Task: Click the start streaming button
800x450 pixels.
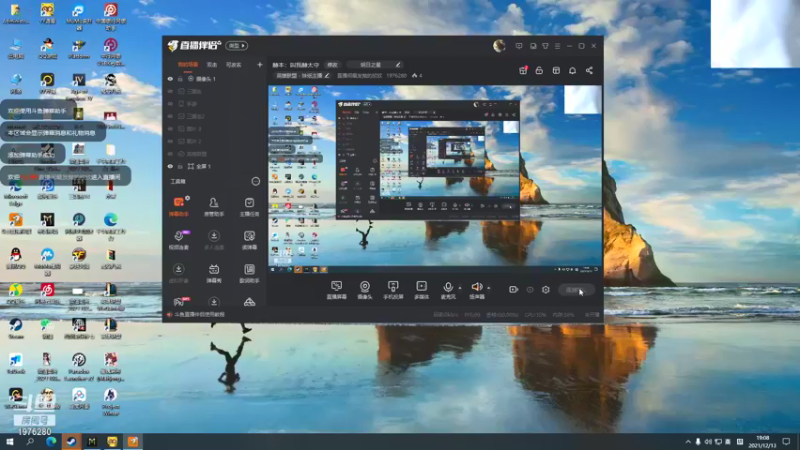Action: pos(576,290)
